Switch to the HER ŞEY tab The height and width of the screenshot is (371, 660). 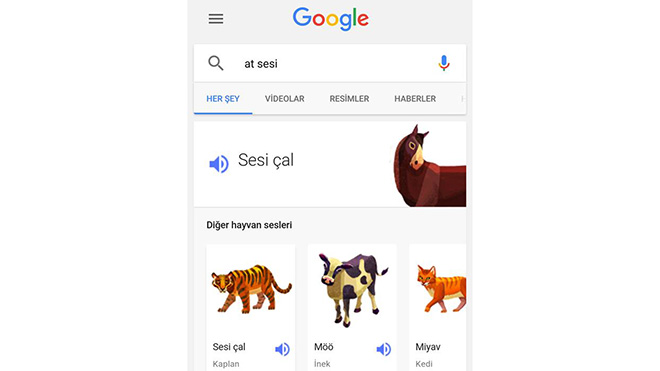pos(223,99)
